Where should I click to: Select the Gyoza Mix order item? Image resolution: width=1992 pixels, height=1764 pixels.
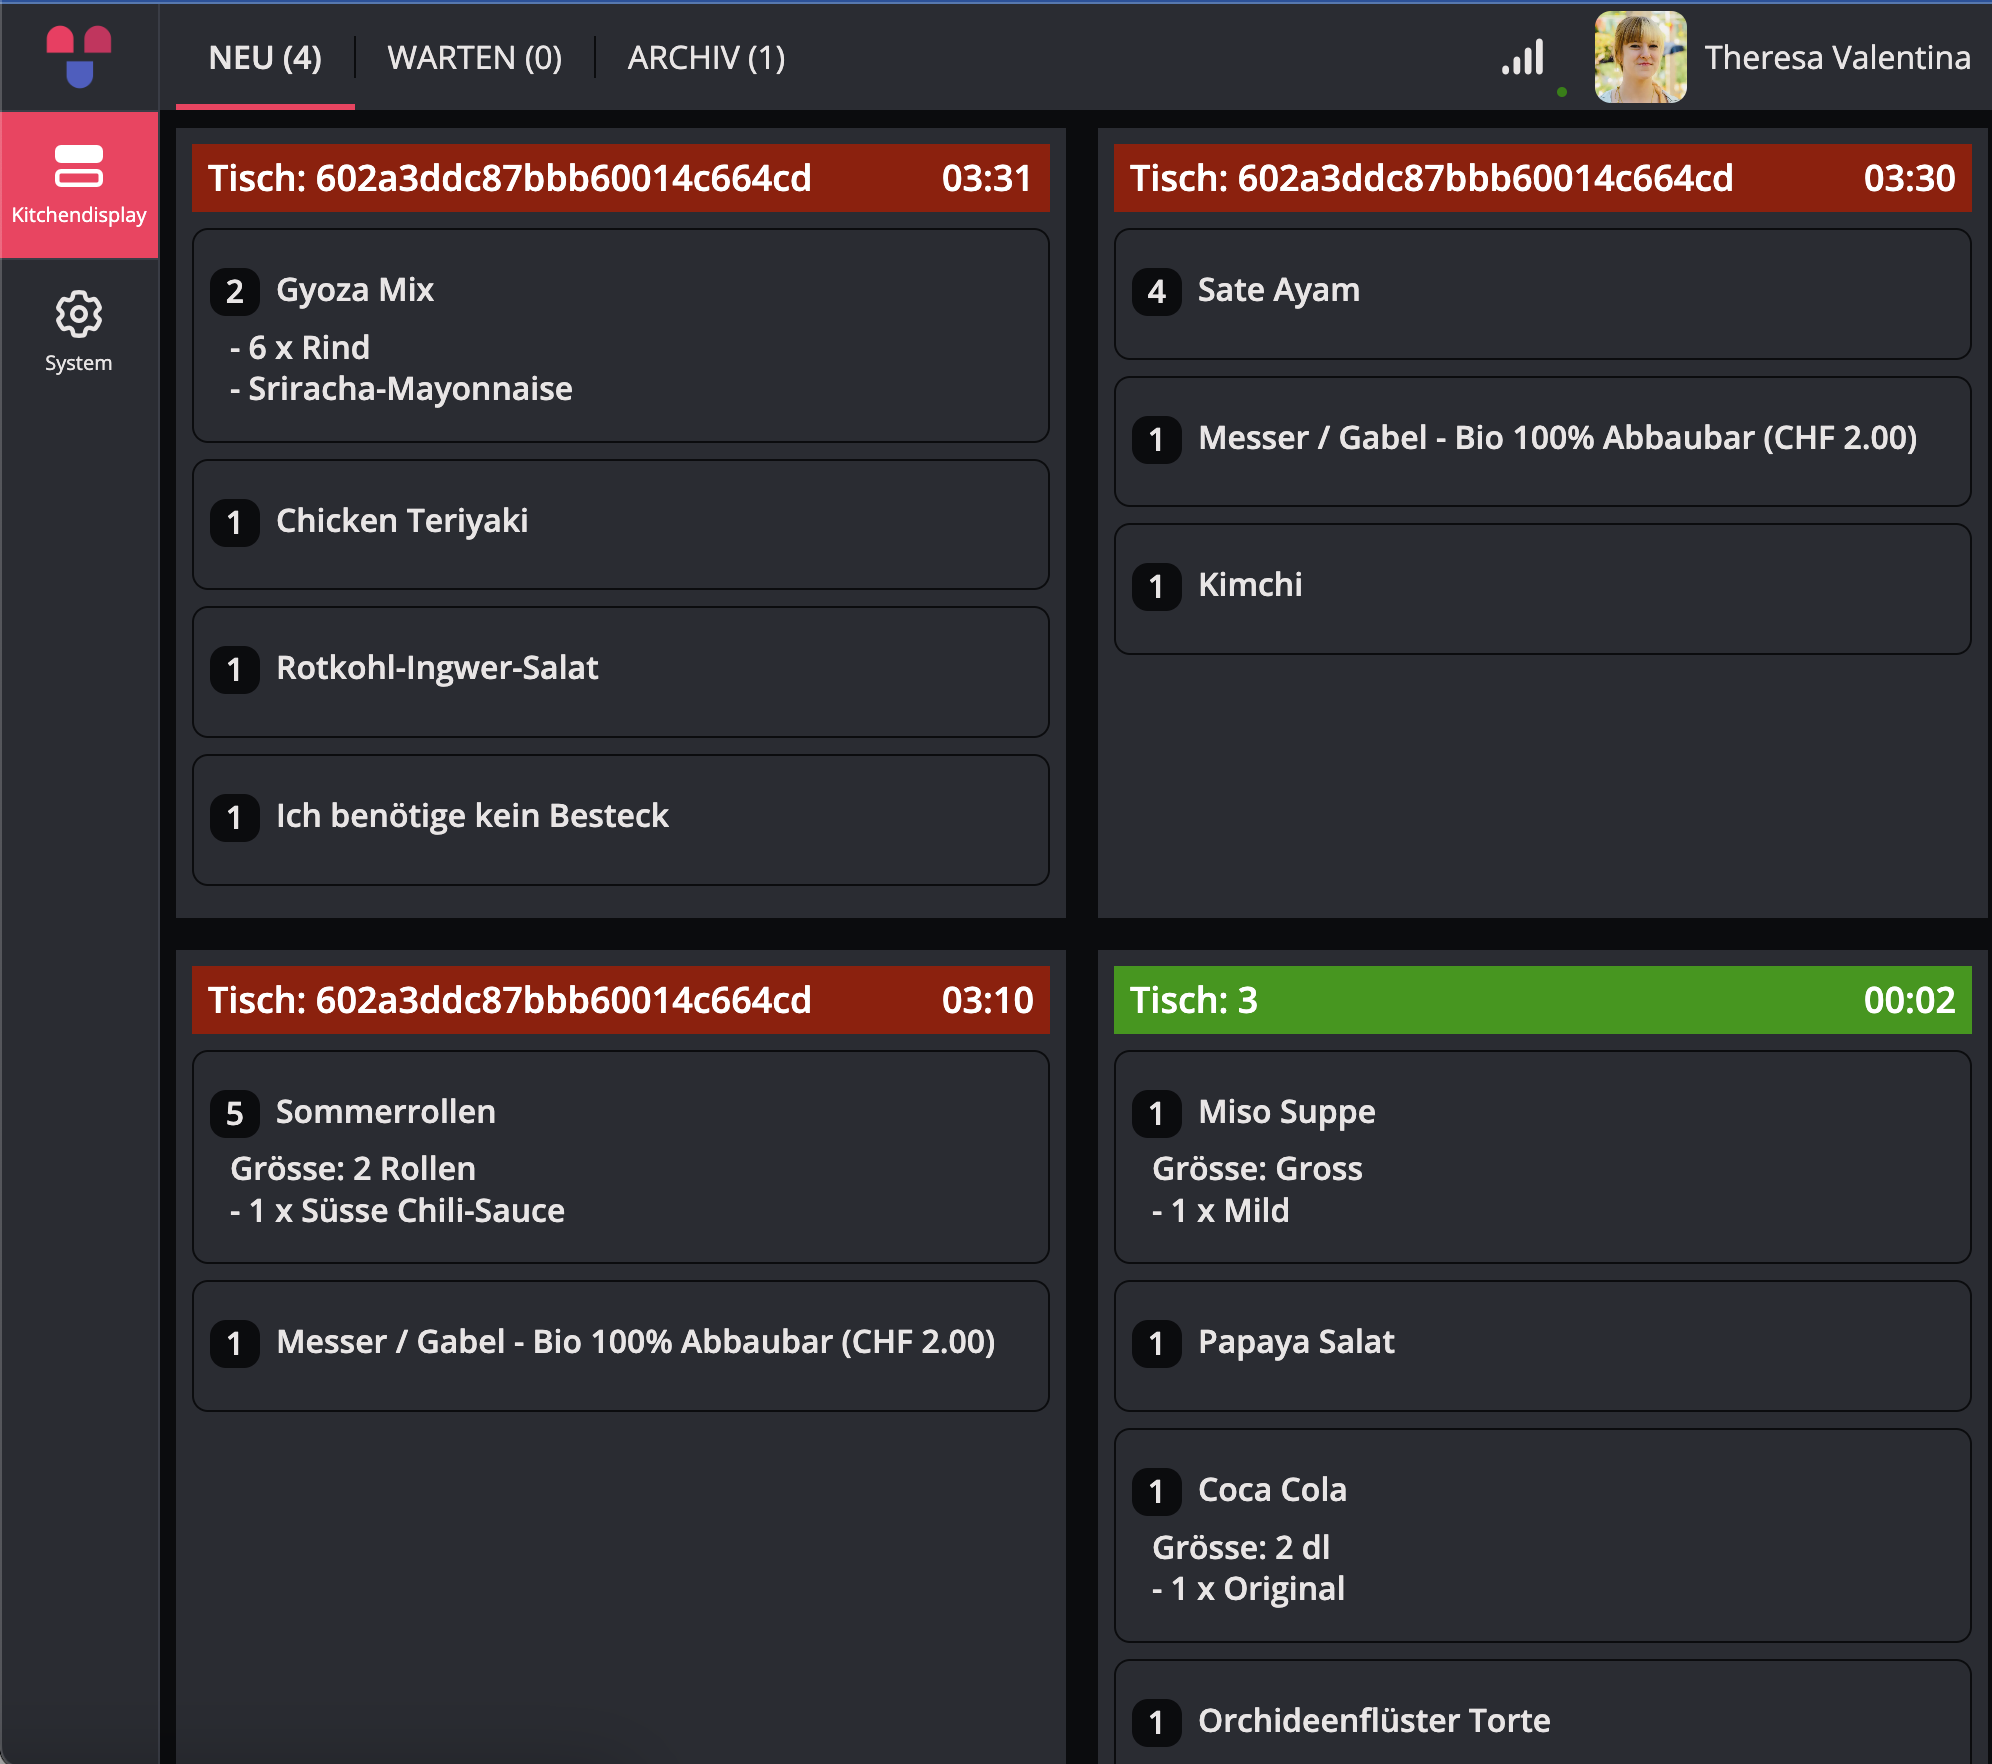click(621, 336)
